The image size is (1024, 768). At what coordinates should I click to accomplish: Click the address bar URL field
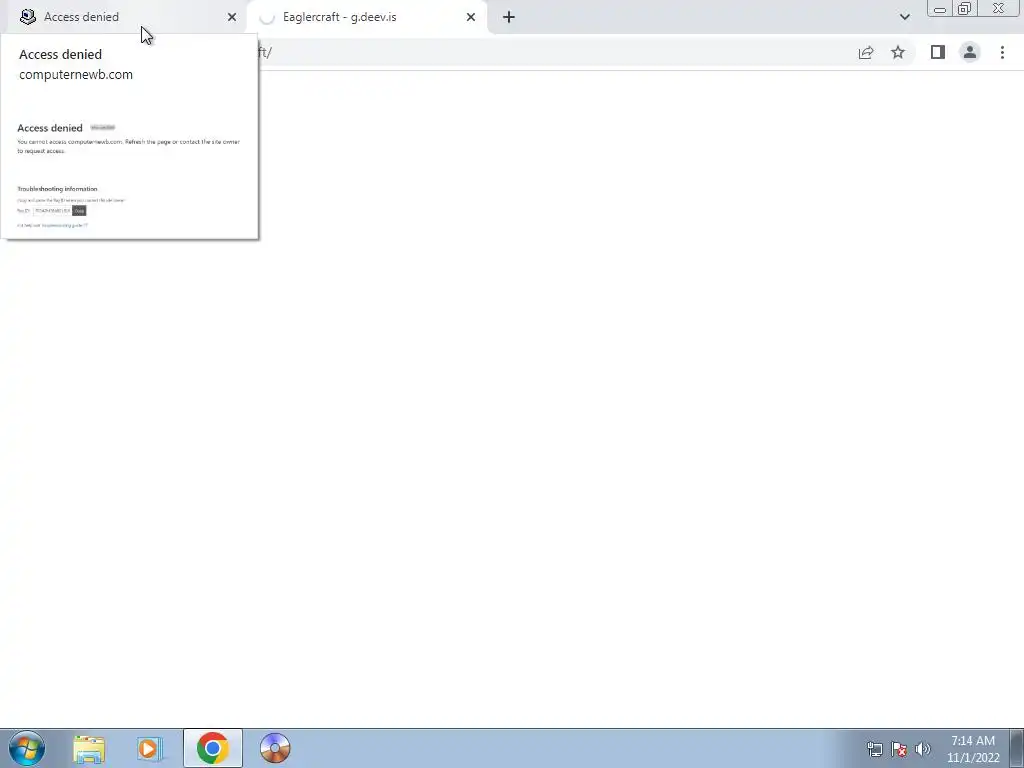tap(555, 52)
